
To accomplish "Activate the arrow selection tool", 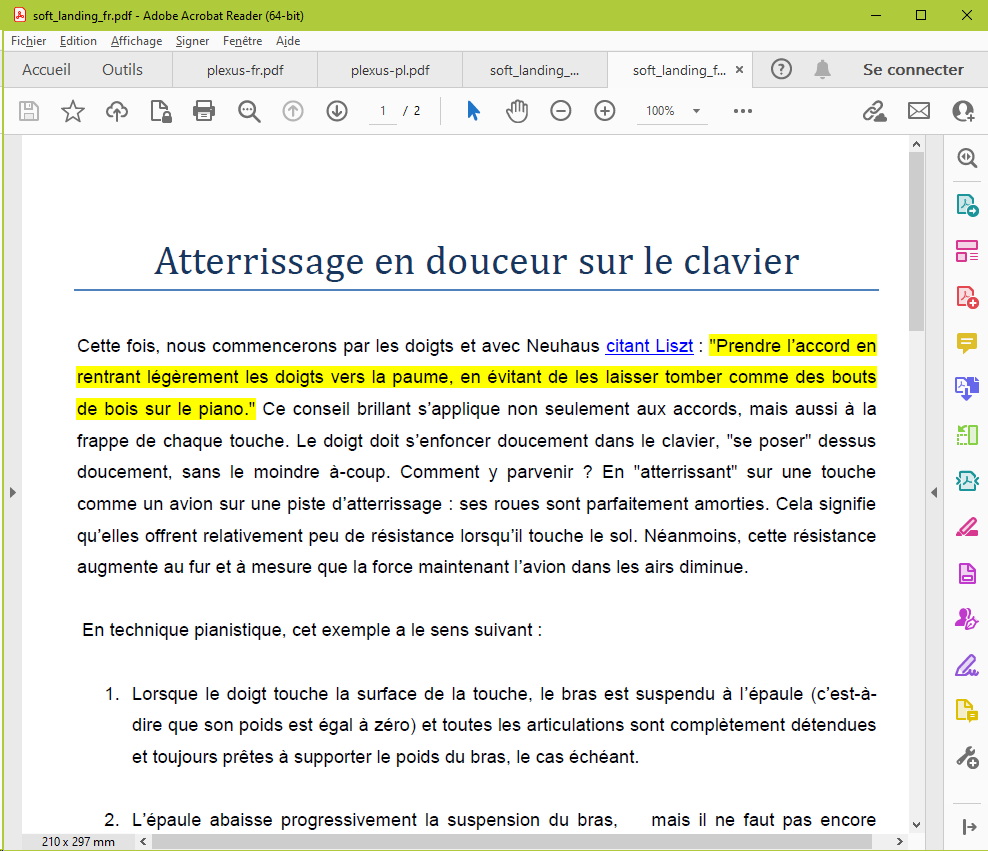I will 473,111.
